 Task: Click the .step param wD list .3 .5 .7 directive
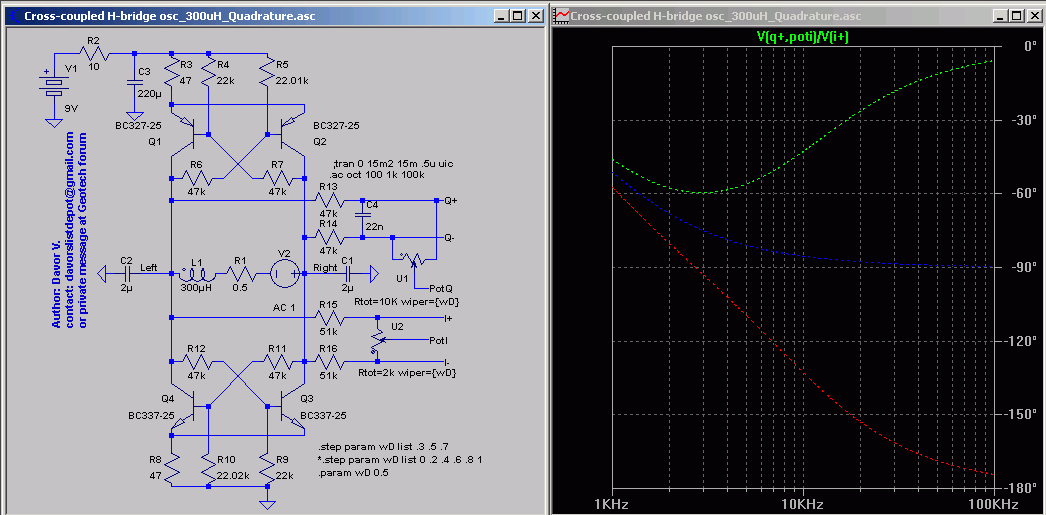point(385,445)
